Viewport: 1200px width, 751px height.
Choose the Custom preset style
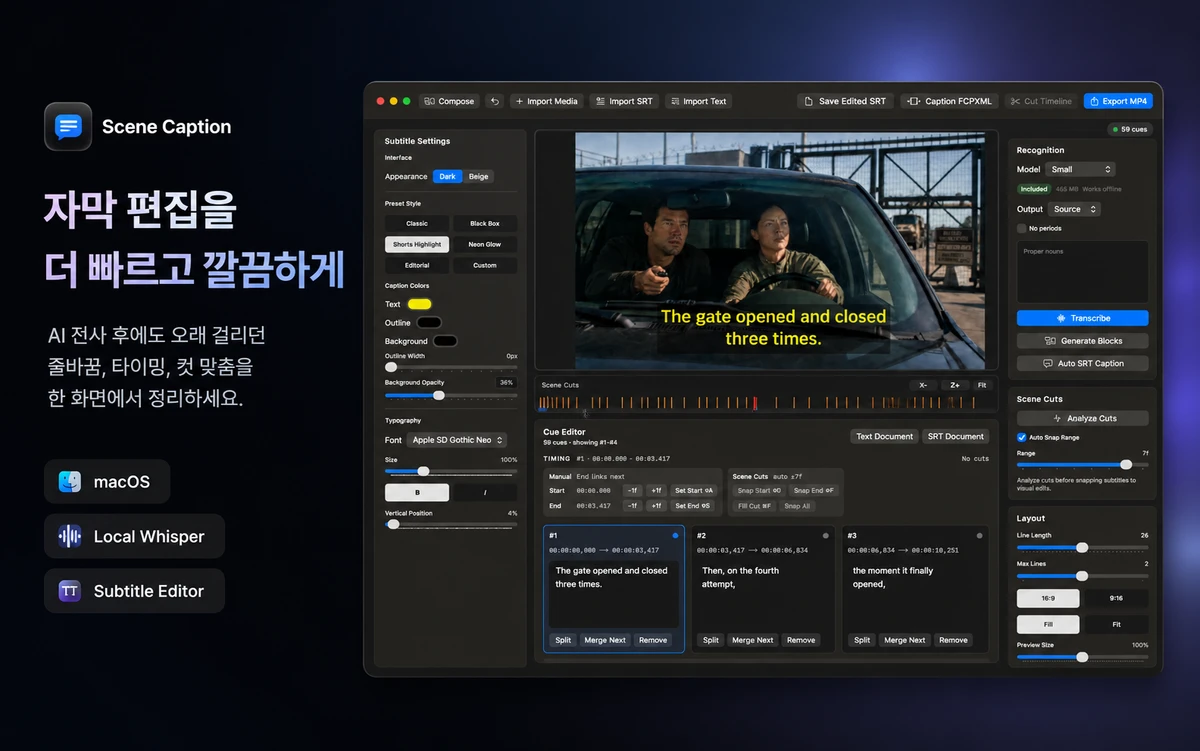coord(485,265)
